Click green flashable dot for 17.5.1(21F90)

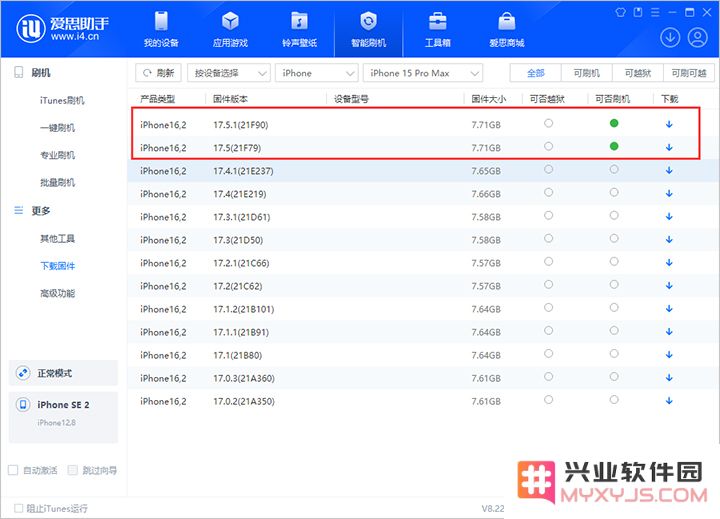tap(614, 123)
